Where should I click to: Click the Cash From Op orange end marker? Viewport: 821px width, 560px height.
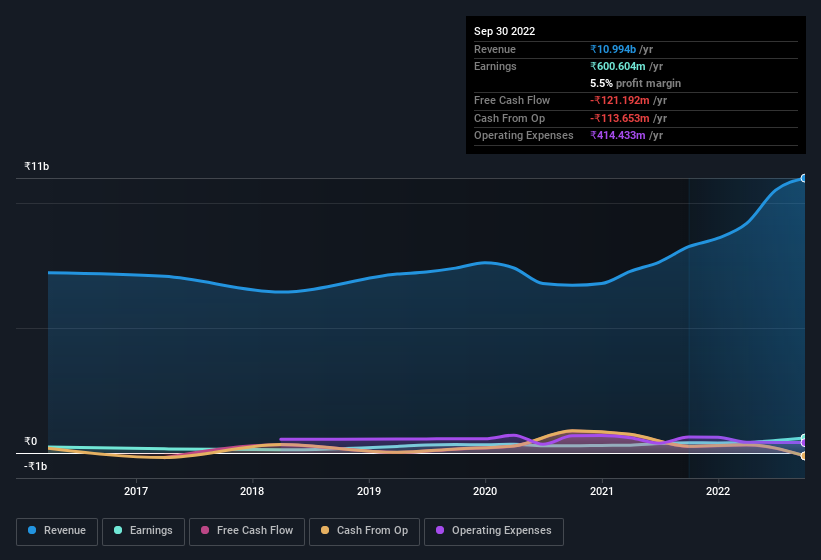coord(804,456)
